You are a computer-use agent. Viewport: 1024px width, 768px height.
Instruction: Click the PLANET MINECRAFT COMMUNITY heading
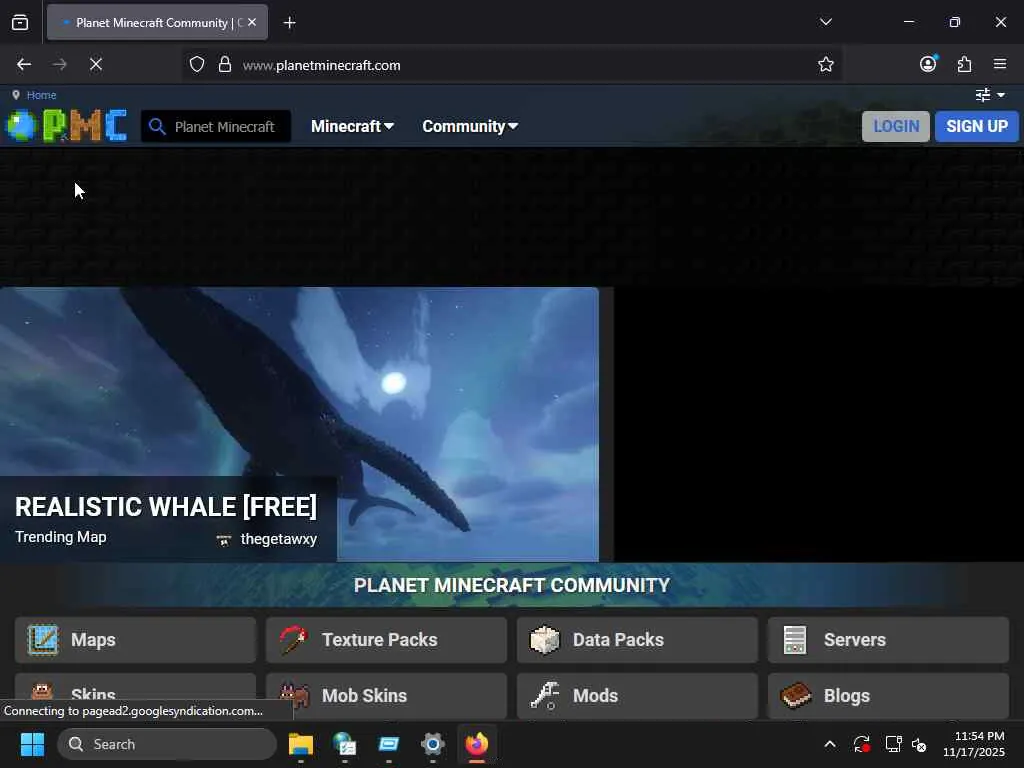512,585
